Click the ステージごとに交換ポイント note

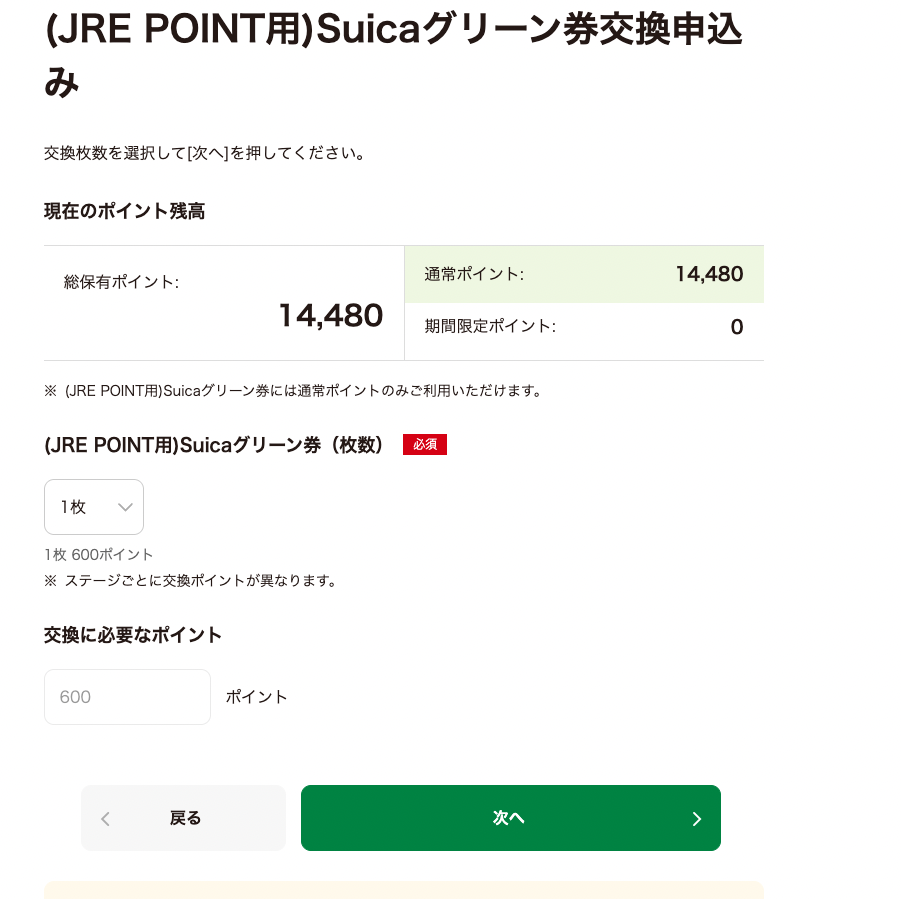pos(190,581)
